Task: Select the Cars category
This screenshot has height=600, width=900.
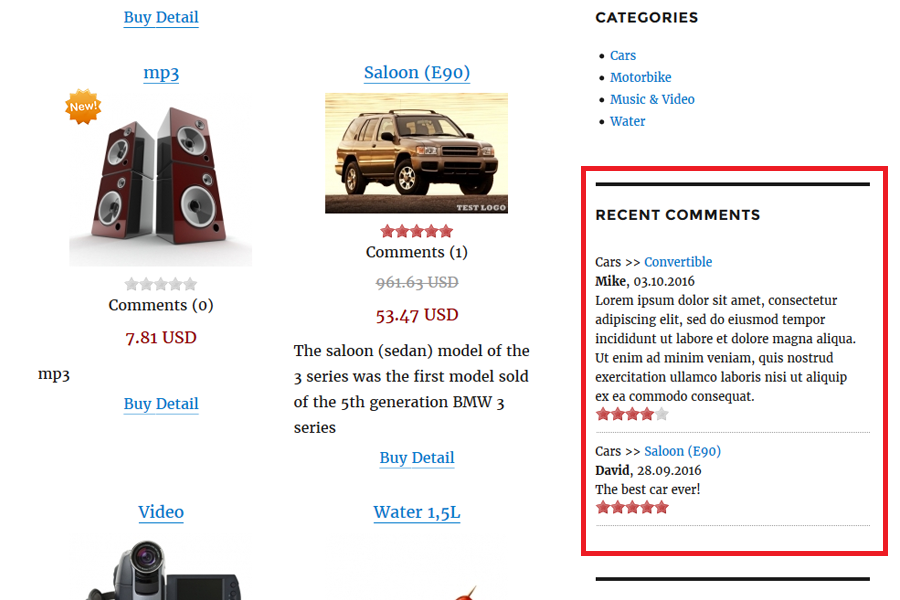Action: (623, 56)
